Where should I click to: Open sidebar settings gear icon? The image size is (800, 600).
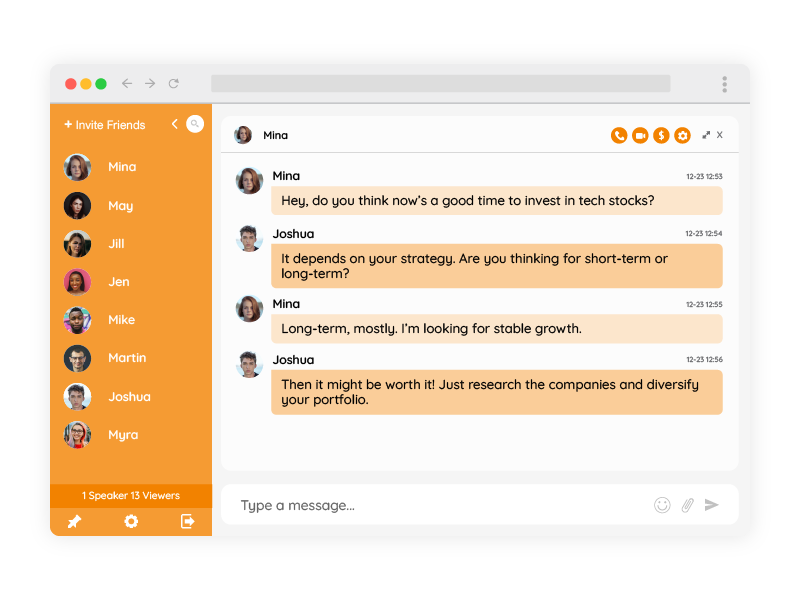[x=131, y=521]
